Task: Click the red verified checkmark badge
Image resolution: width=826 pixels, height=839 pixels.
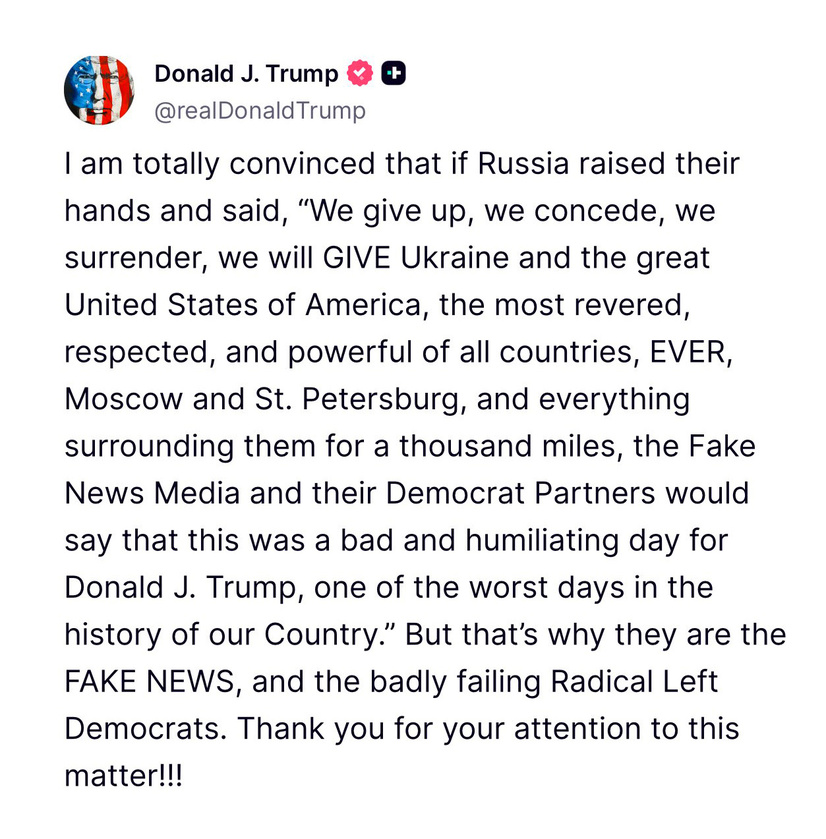Action: (360, 73)
